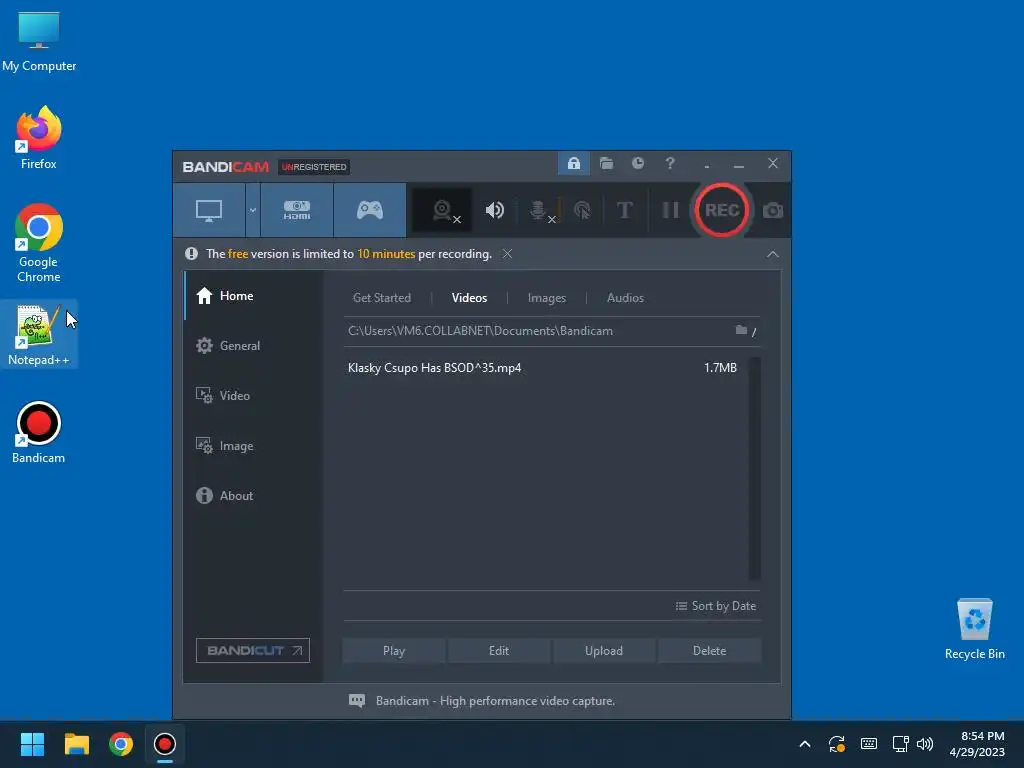Click the network tray icon

click(901, 744)
